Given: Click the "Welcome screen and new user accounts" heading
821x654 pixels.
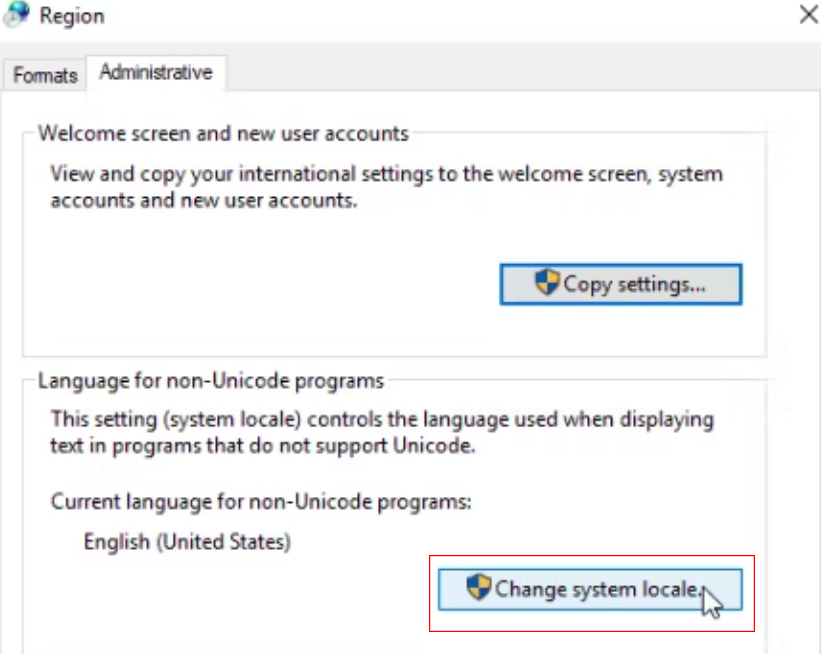Looking at the screenshot, I should pos(222,134).
